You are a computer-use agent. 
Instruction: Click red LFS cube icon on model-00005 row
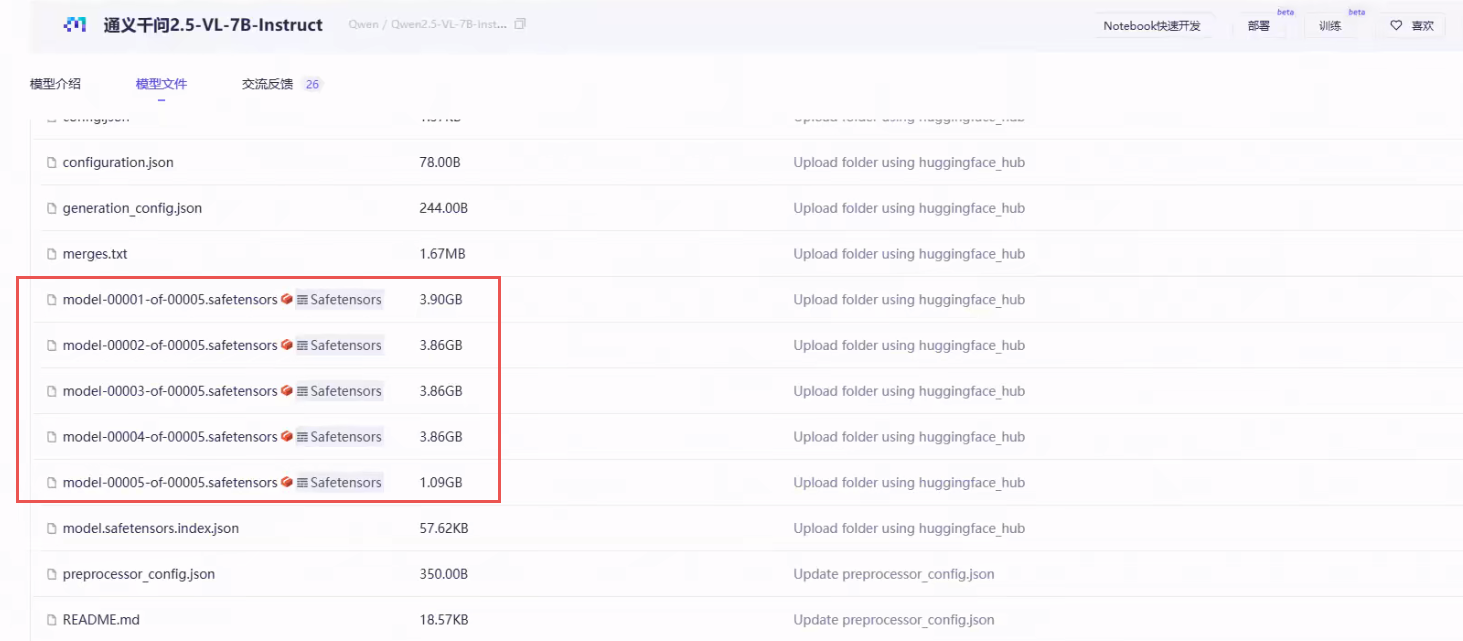[287, 482]
